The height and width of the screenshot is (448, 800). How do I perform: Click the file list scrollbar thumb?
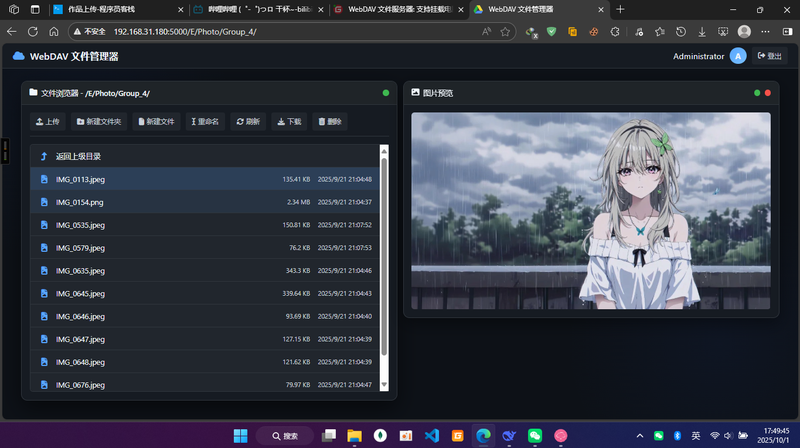click(384, 257)
